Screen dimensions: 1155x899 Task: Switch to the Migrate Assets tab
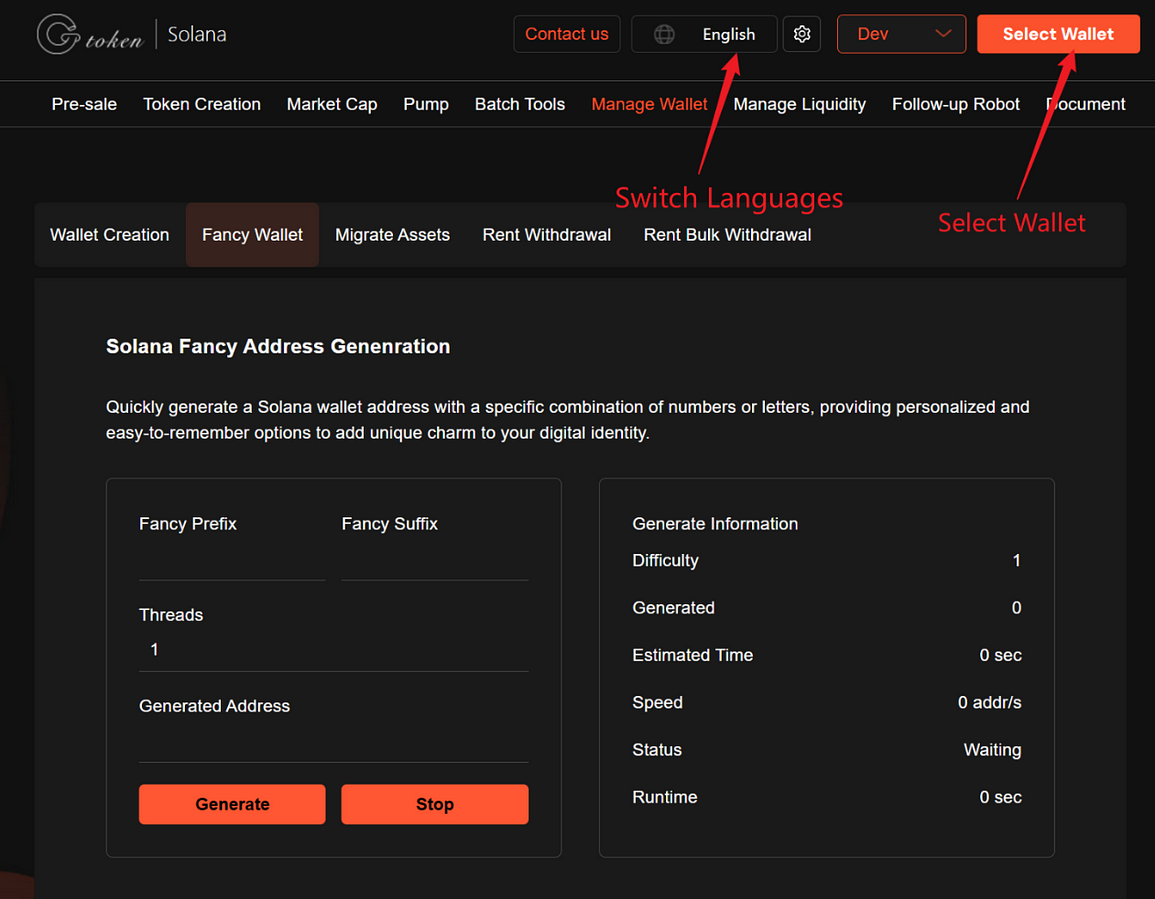coord(392,235)
